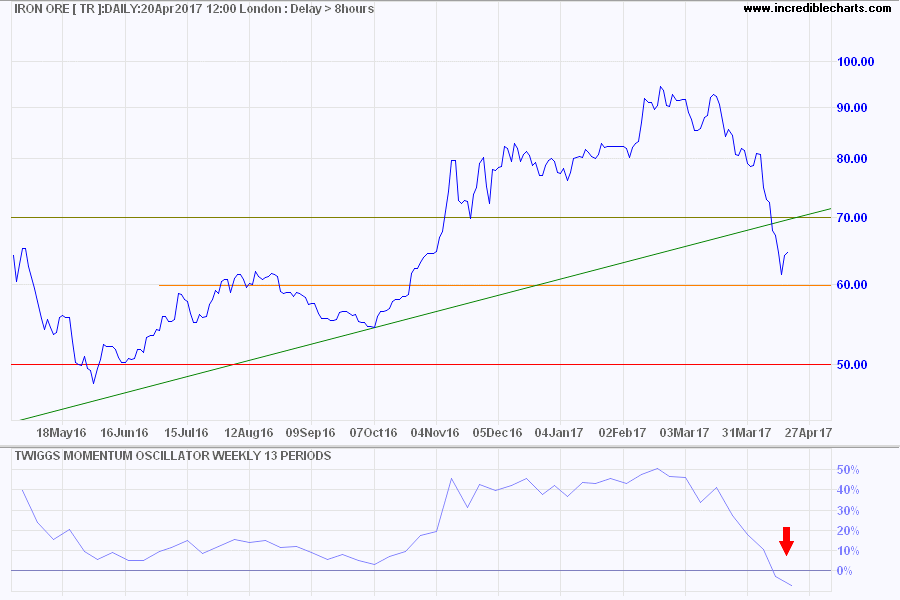Screen dimensions: 900x600
Task: Click the 70.00 price axis label
Action: click(852, 218)
